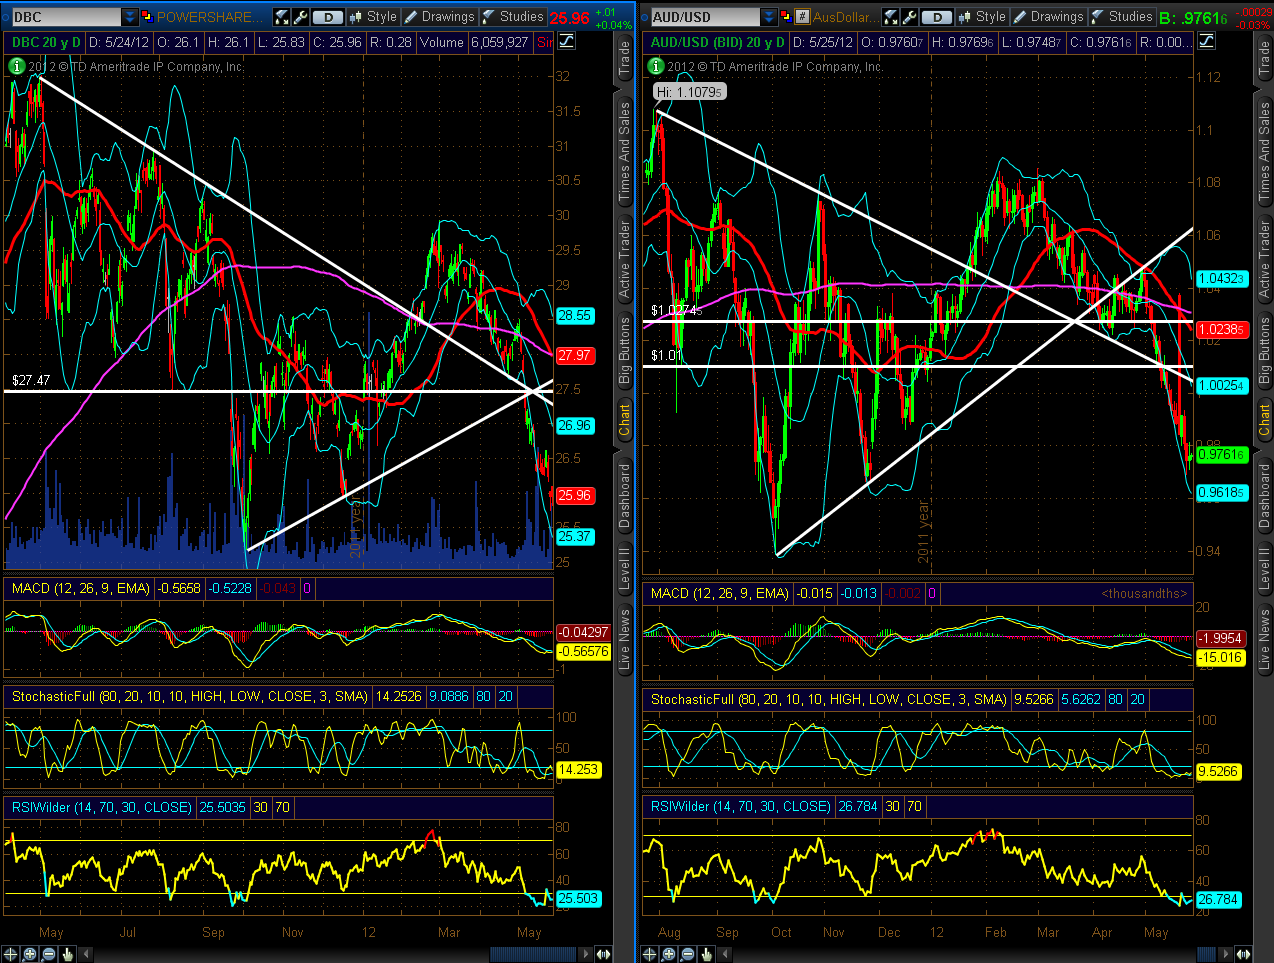Select hand pointer tool under AUD/USD chart
The width and height of the screenshot is (1274, 963).
[x=706, y=954]
